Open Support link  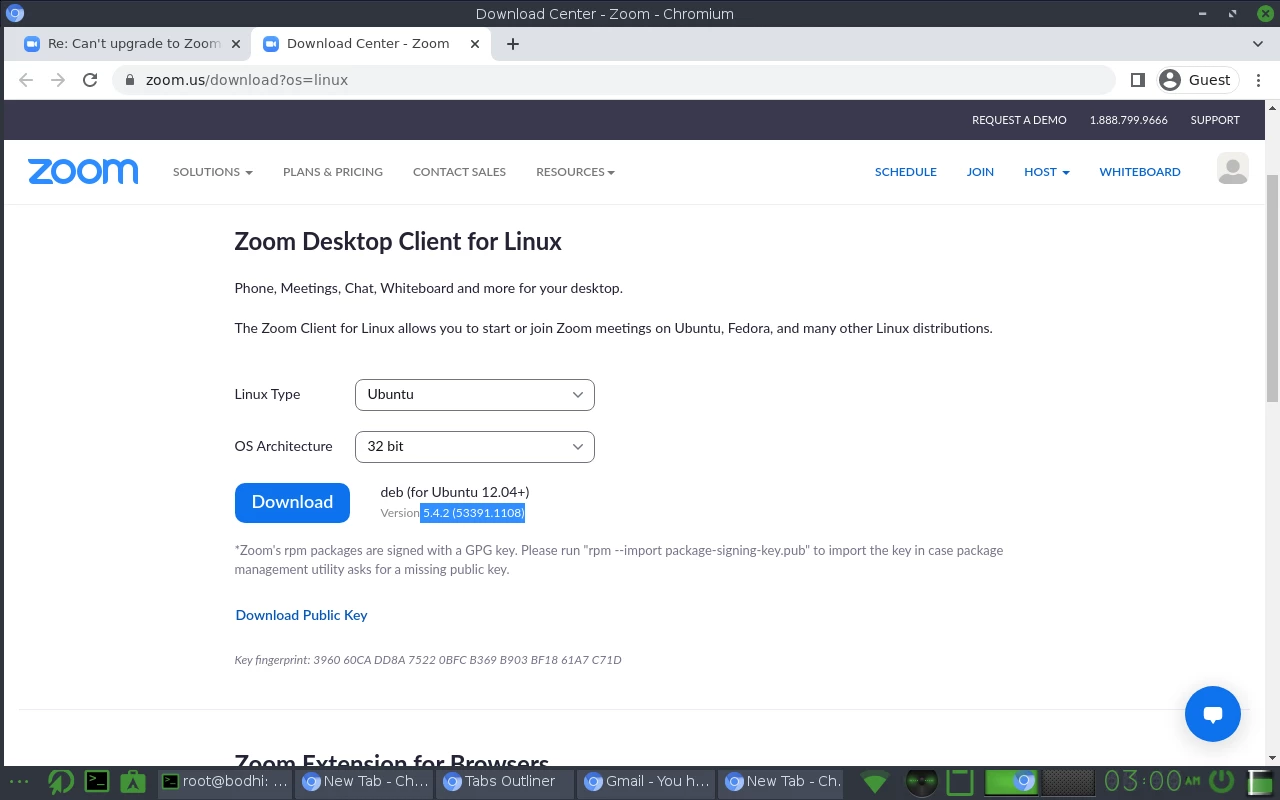pyautogui.click(x=1215, y=120)
